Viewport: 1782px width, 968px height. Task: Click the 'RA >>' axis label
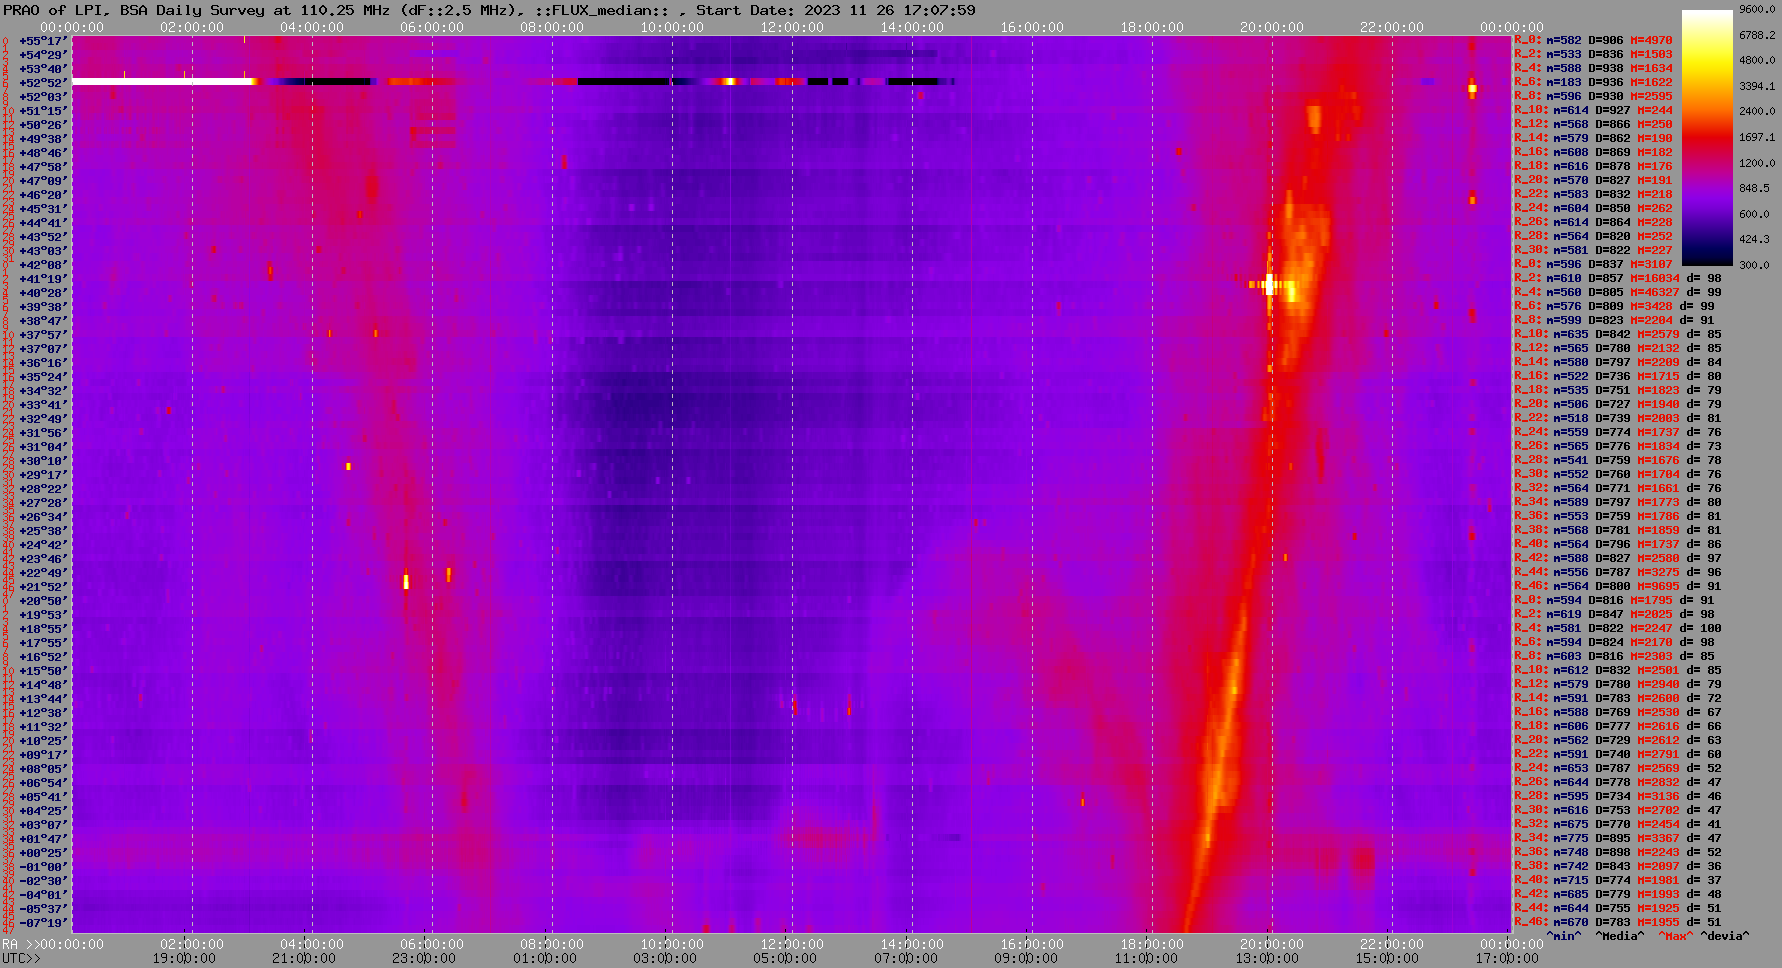coord(19,944)
